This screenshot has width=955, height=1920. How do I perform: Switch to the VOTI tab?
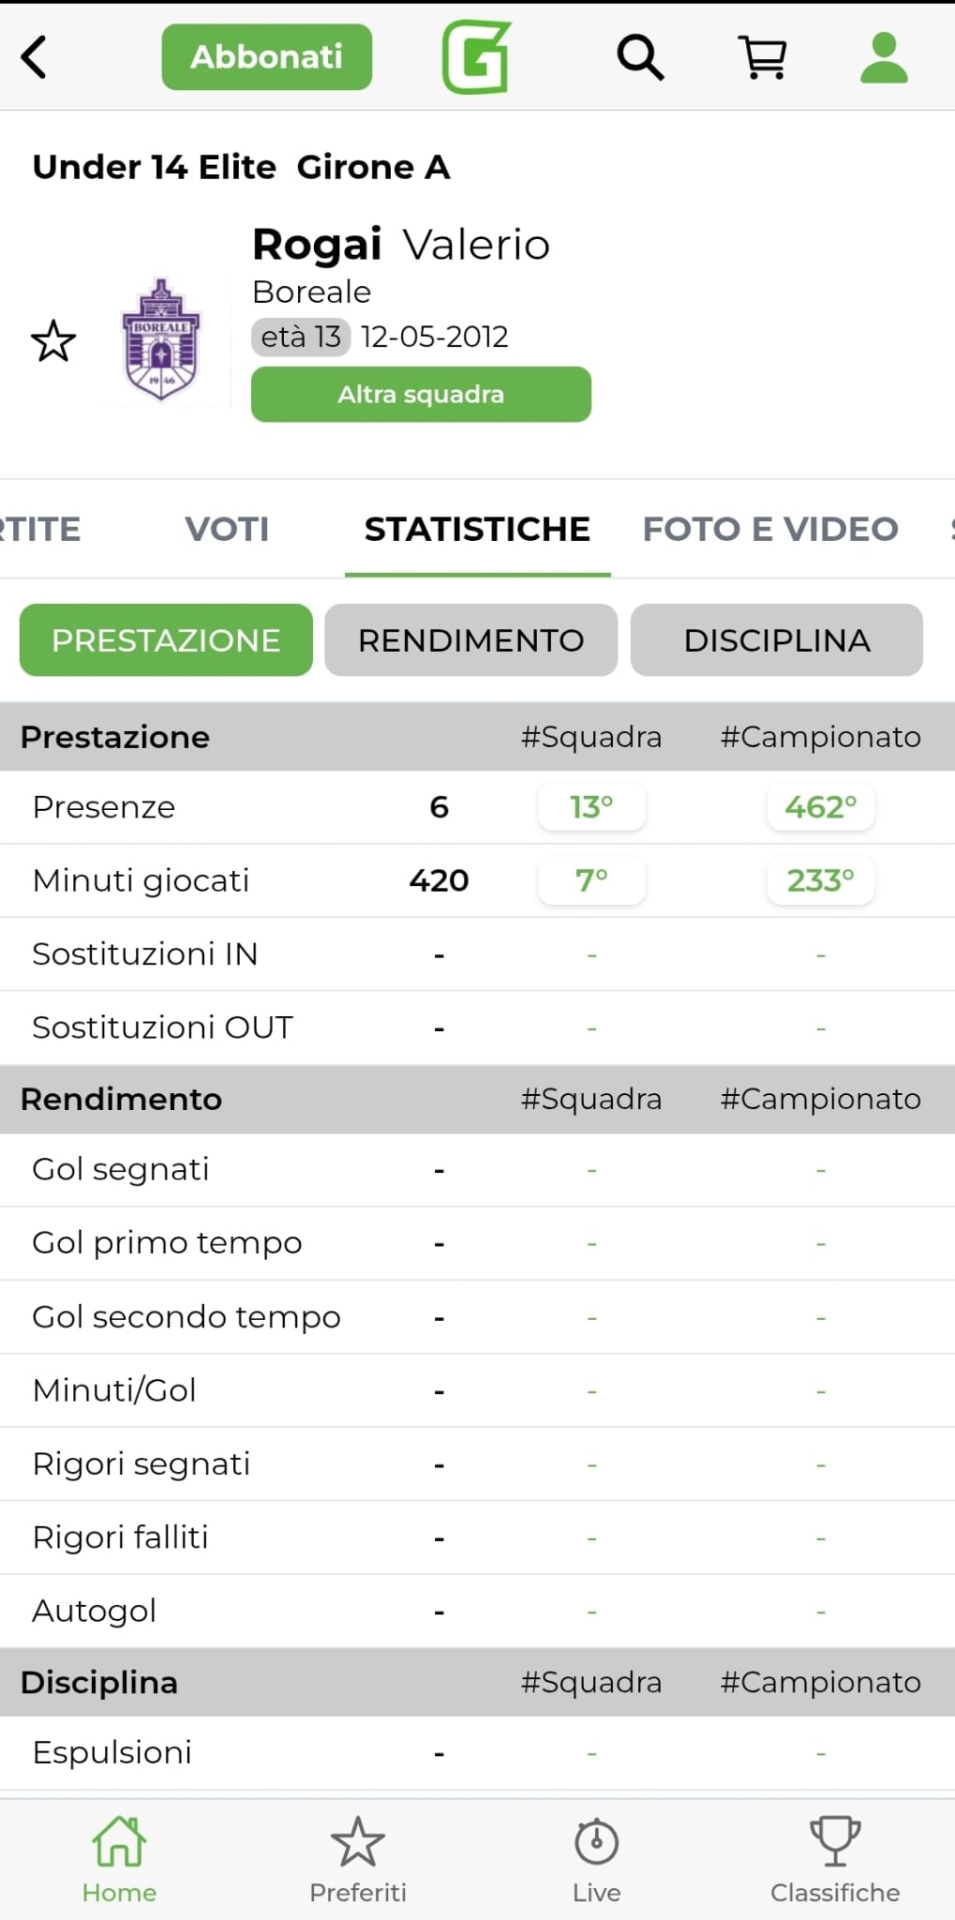click(x=227, y=529)
